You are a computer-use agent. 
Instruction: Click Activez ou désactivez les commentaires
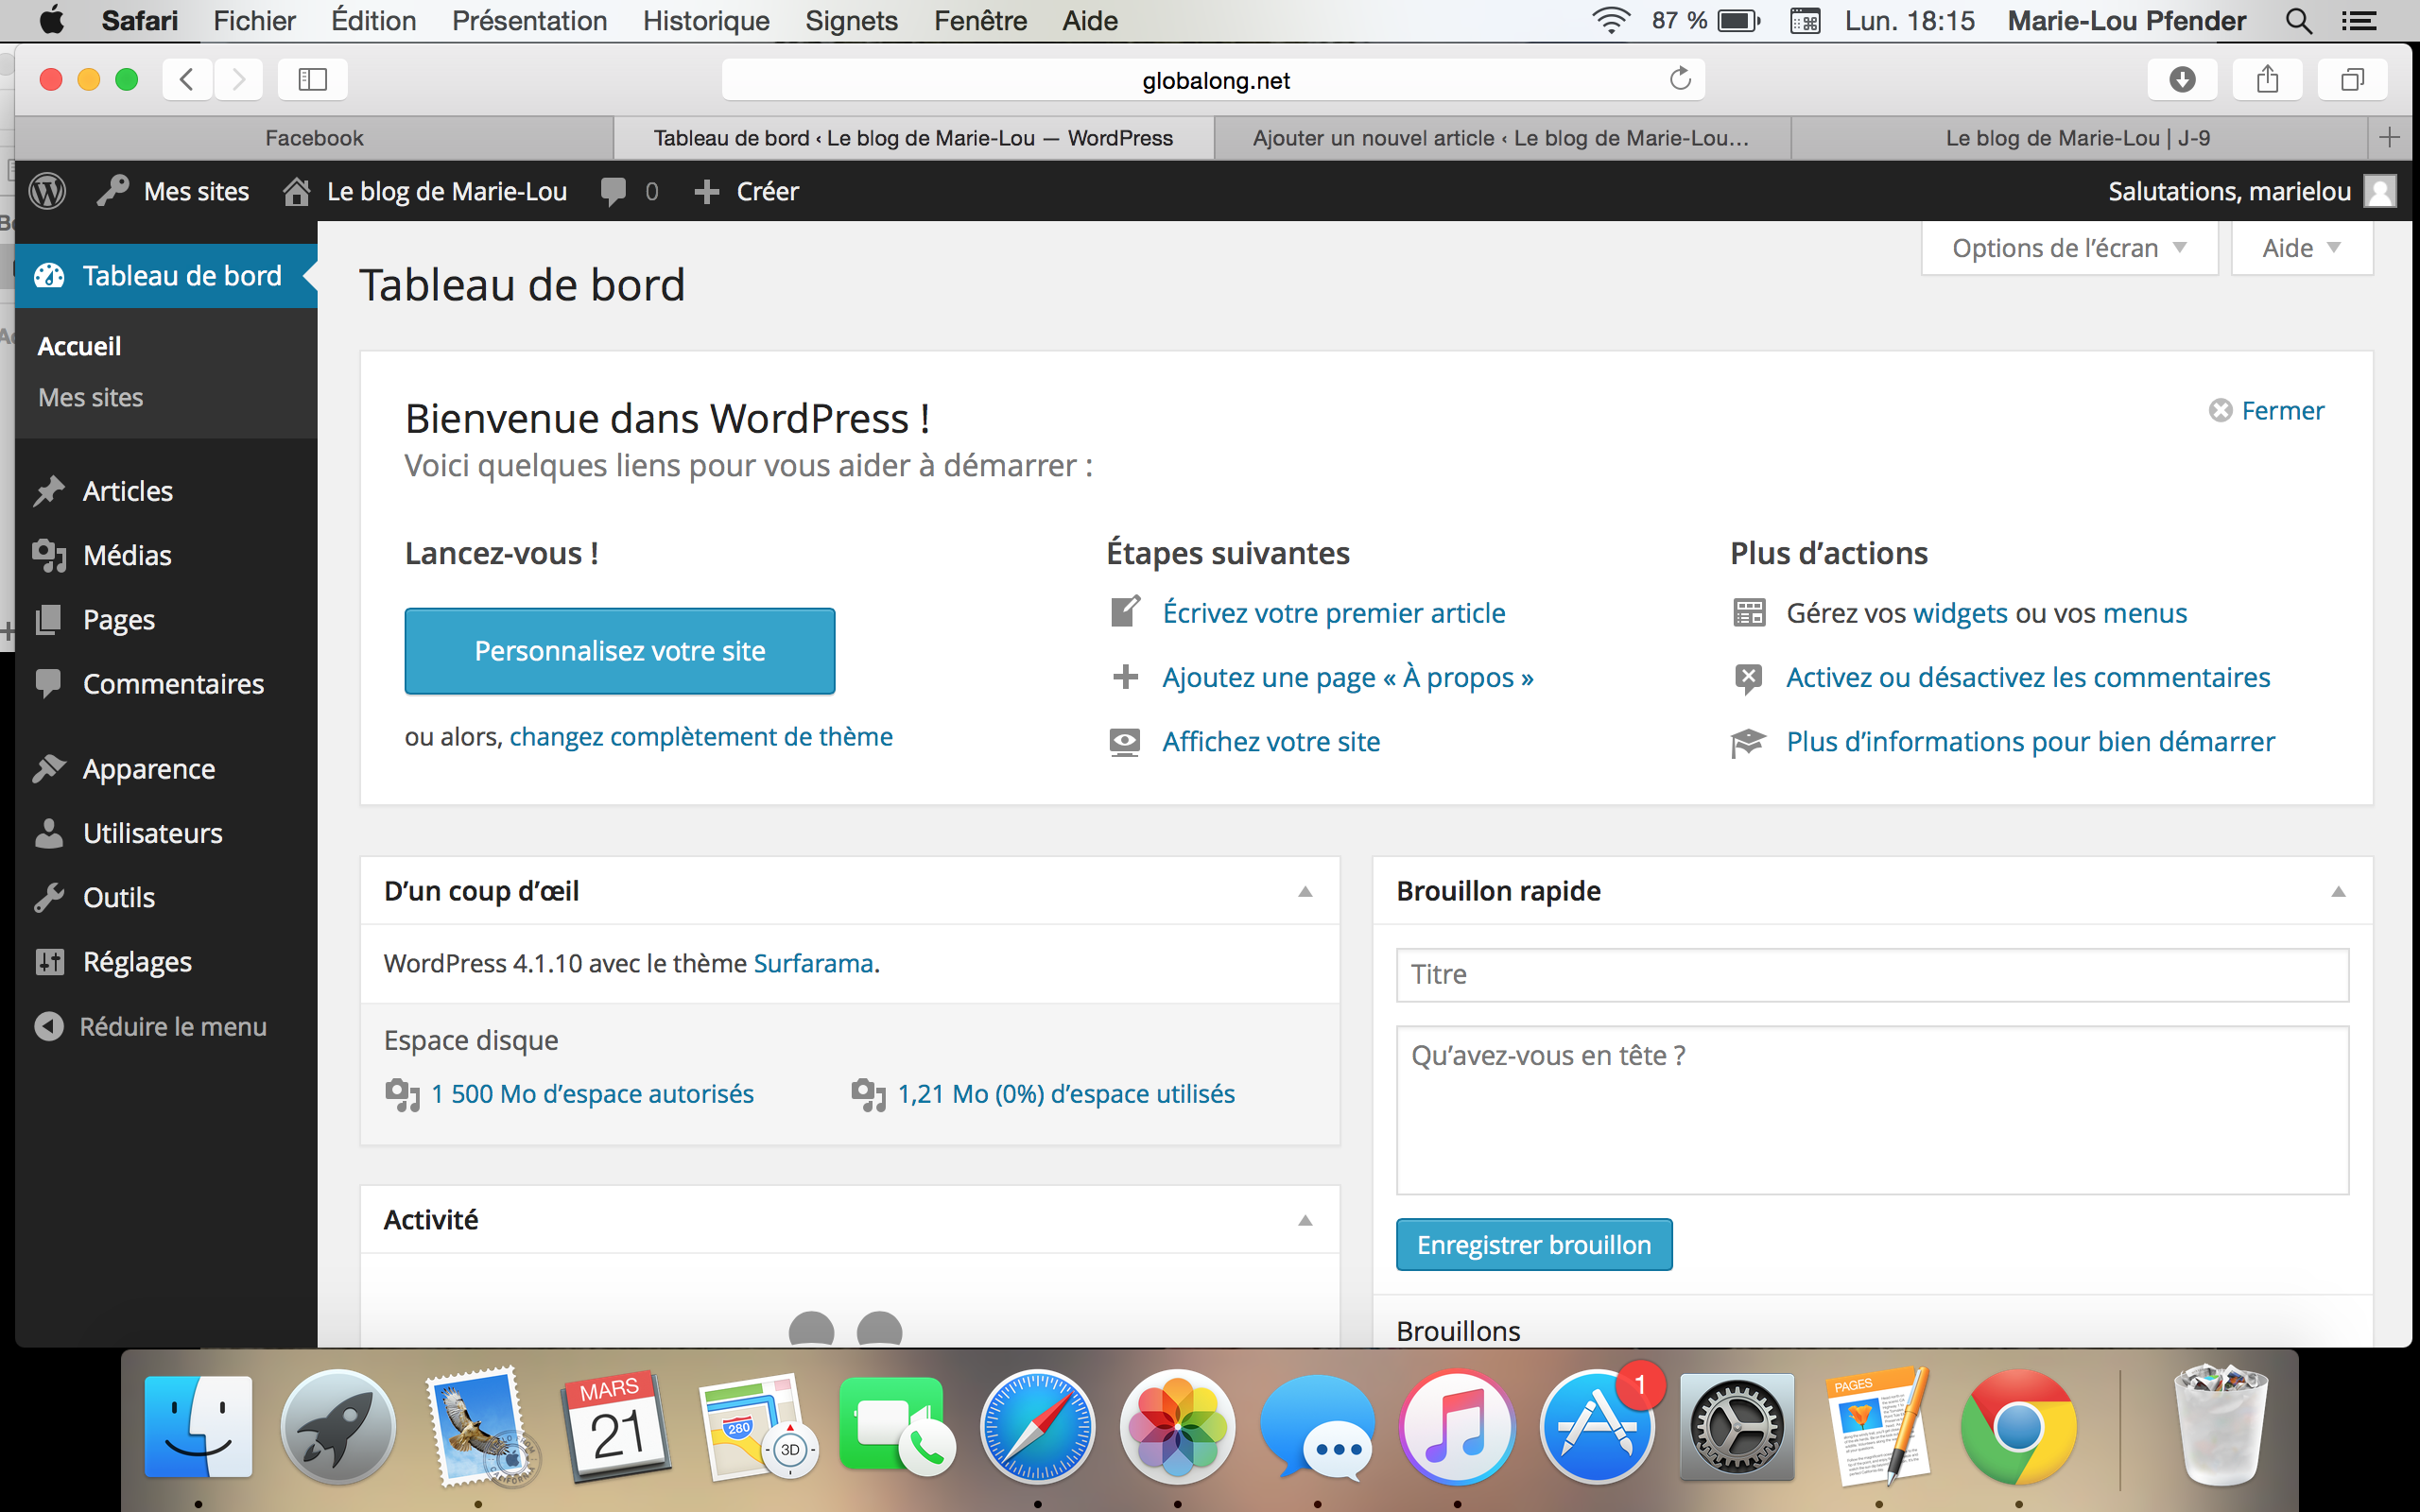(2028, 677)
